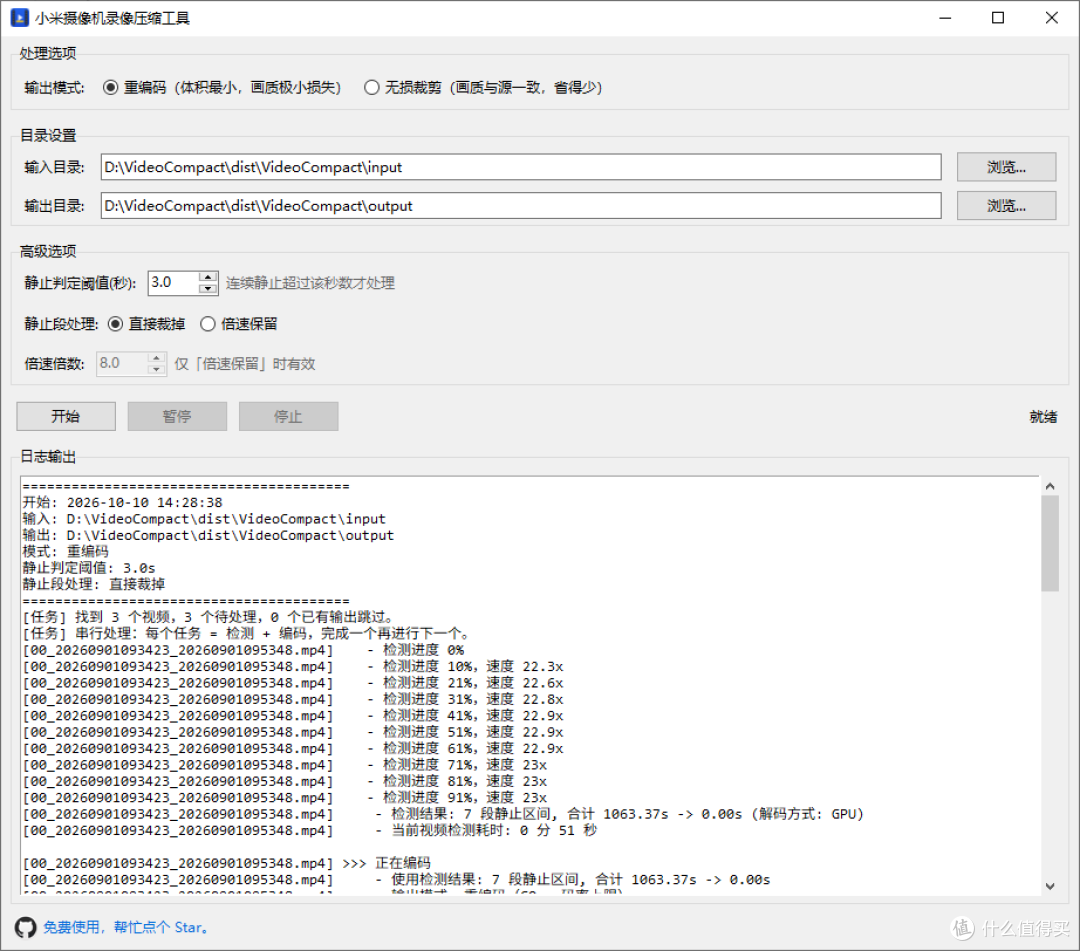This screenshot has height=951, width=1080.
Task: Browse for the 输出目录 folder
Action: pyautogui.click(x=1006, y=206)
